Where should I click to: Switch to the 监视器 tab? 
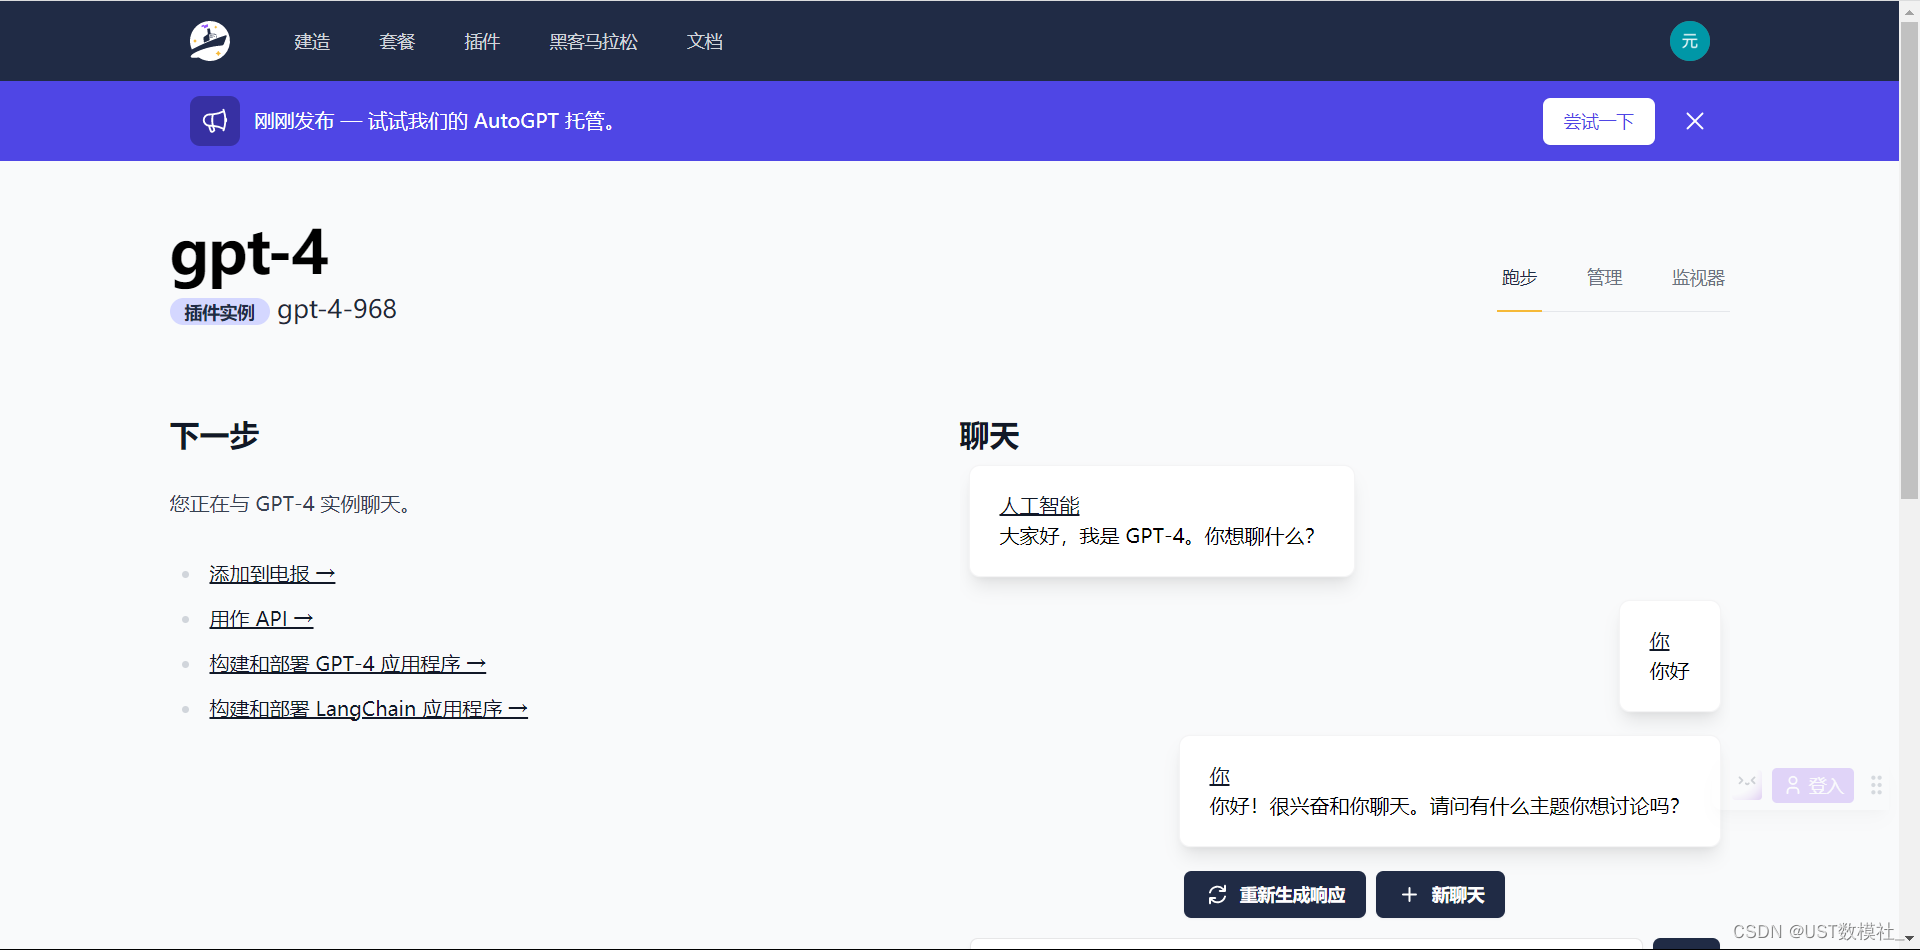(x=1698, y=278)
